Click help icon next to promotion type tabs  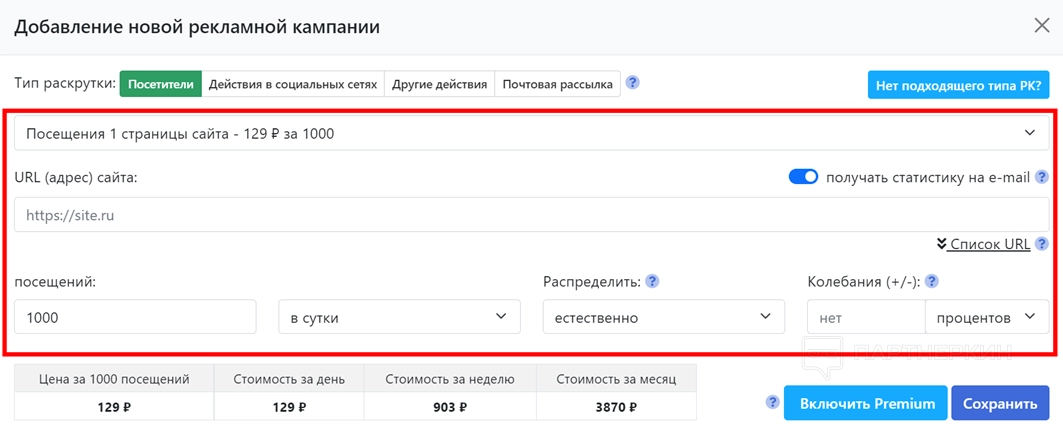pyautogui.click(x=633, y=83)
